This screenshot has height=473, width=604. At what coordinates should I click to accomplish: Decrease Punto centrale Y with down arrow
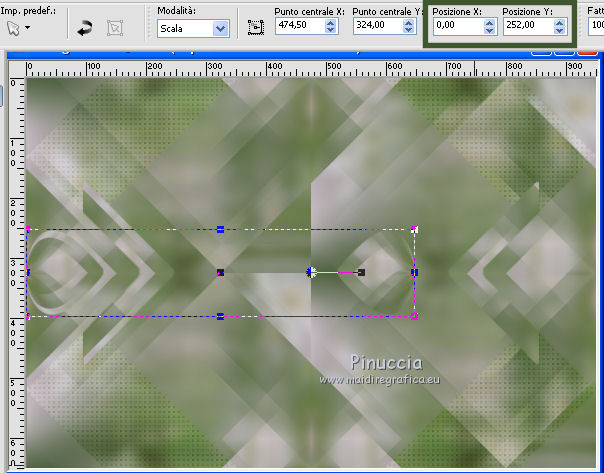(x=409, y=30)
